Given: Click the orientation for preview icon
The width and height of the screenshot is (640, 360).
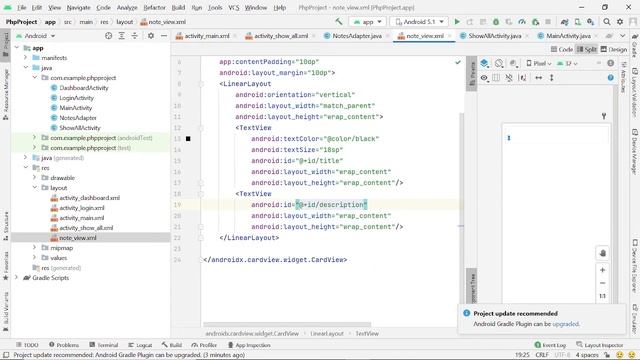Looking at the screenshot, I should coord(499,63).
